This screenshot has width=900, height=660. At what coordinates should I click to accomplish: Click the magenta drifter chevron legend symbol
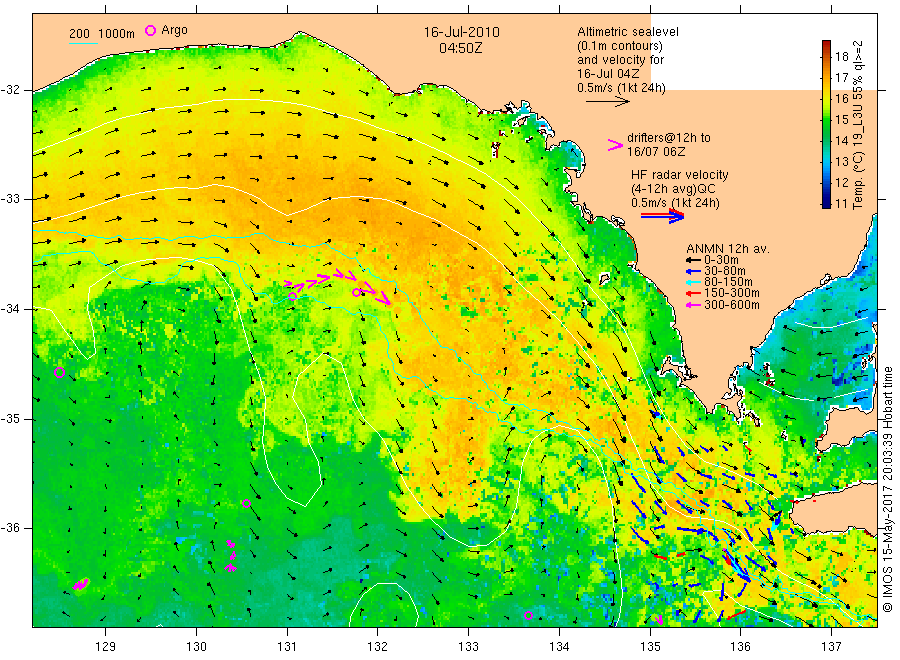point(615,145)
